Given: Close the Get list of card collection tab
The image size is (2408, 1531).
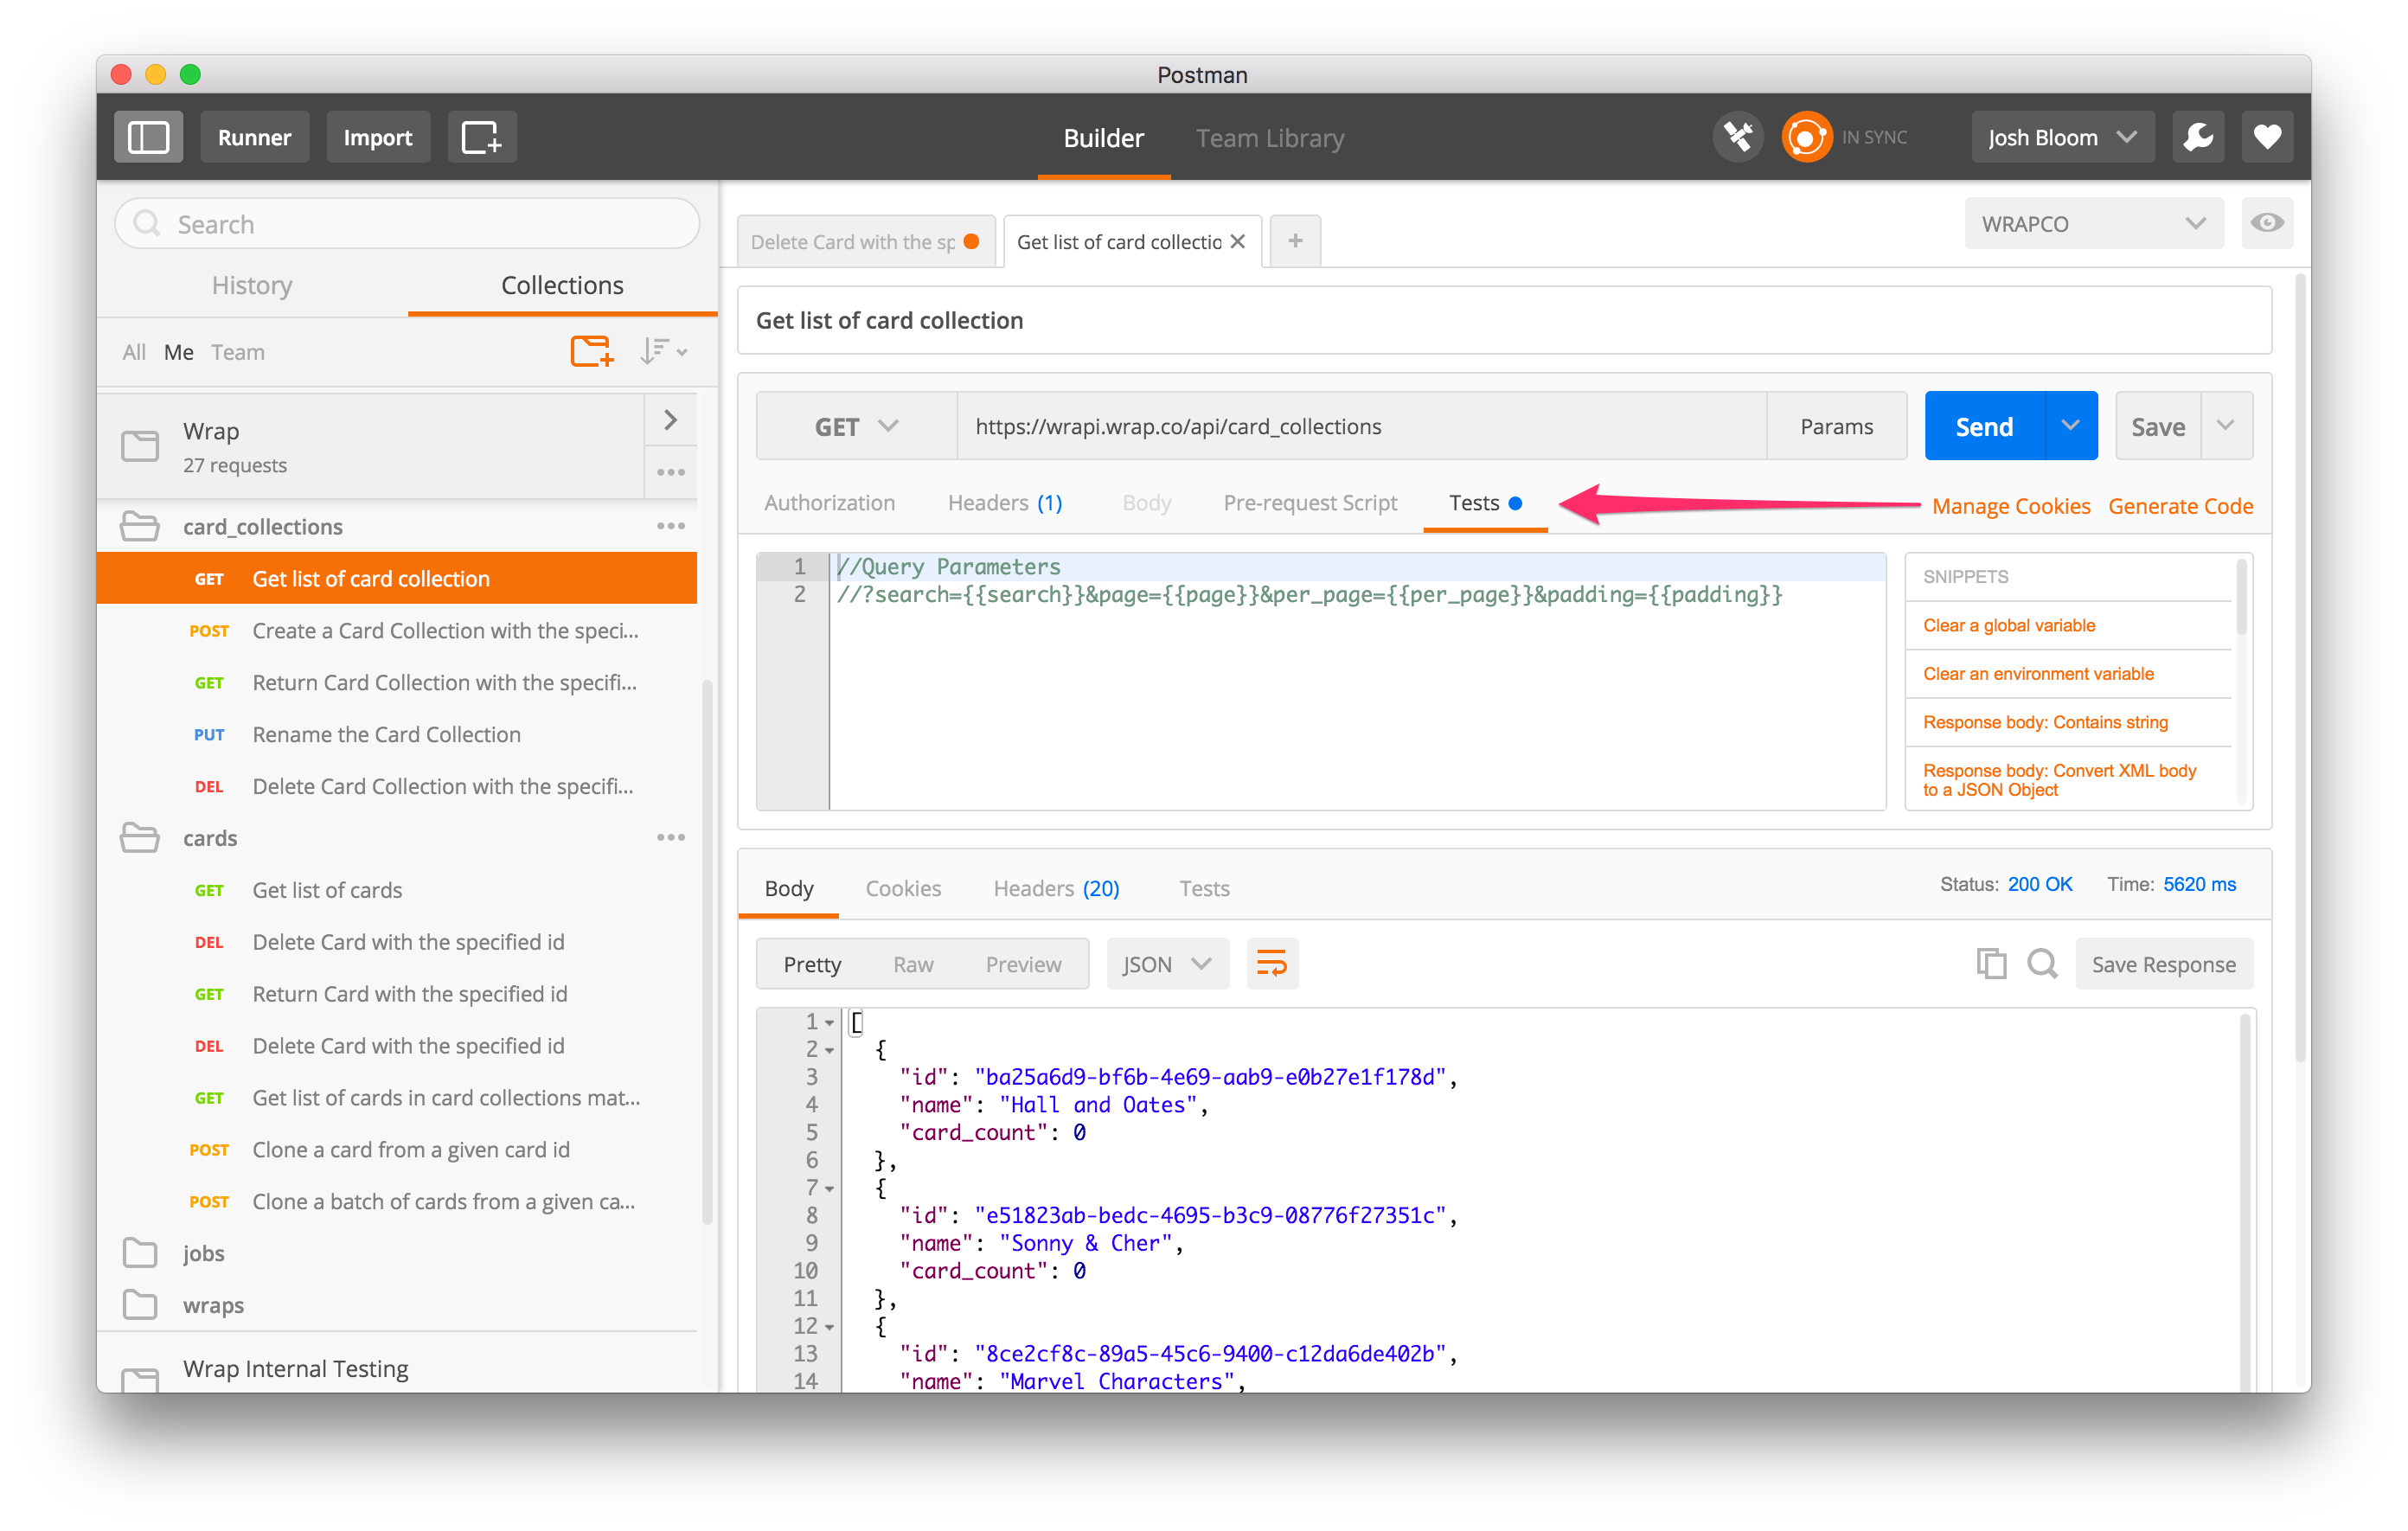Looking at the screenshot, I should [x=1237, y=241].
